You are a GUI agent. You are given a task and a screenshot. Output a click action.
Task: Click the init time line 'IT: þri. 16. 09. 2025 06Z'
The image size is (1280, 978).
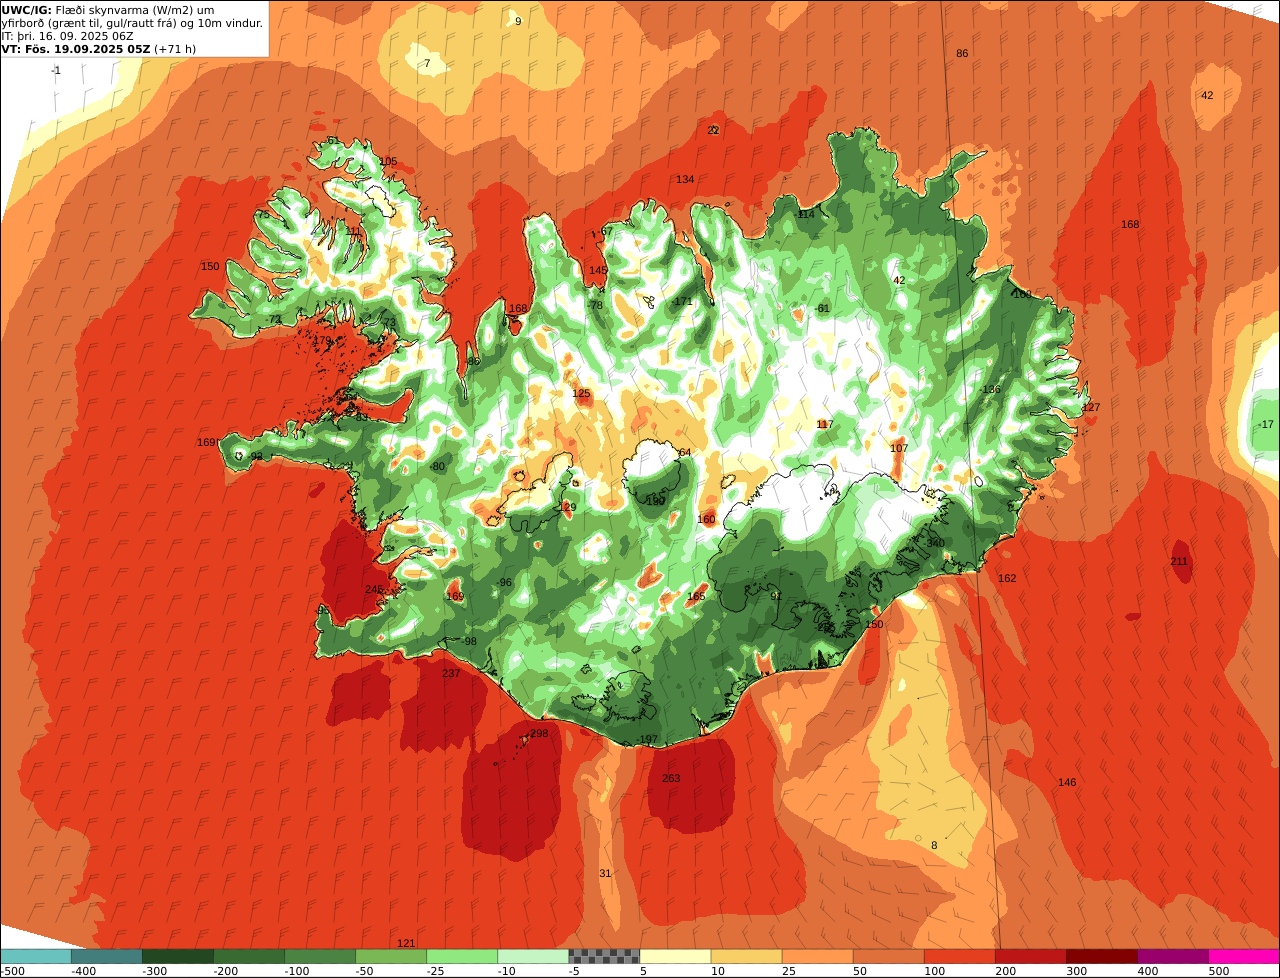click(x=68, y=36)
